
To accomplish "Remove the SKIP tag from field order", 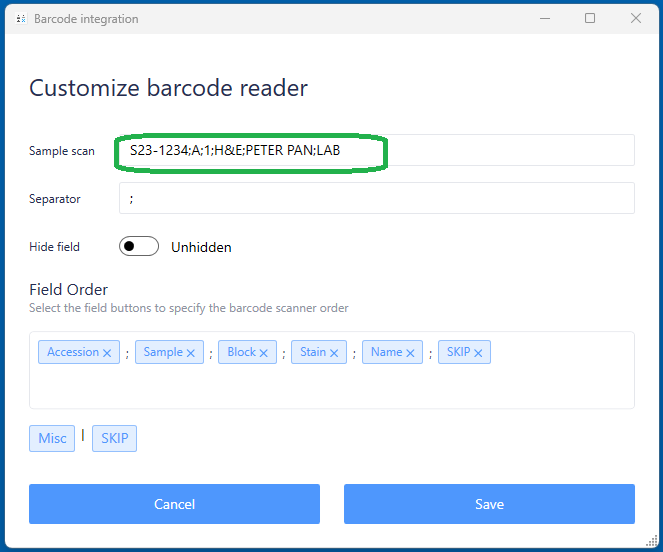I will [478, 353].
